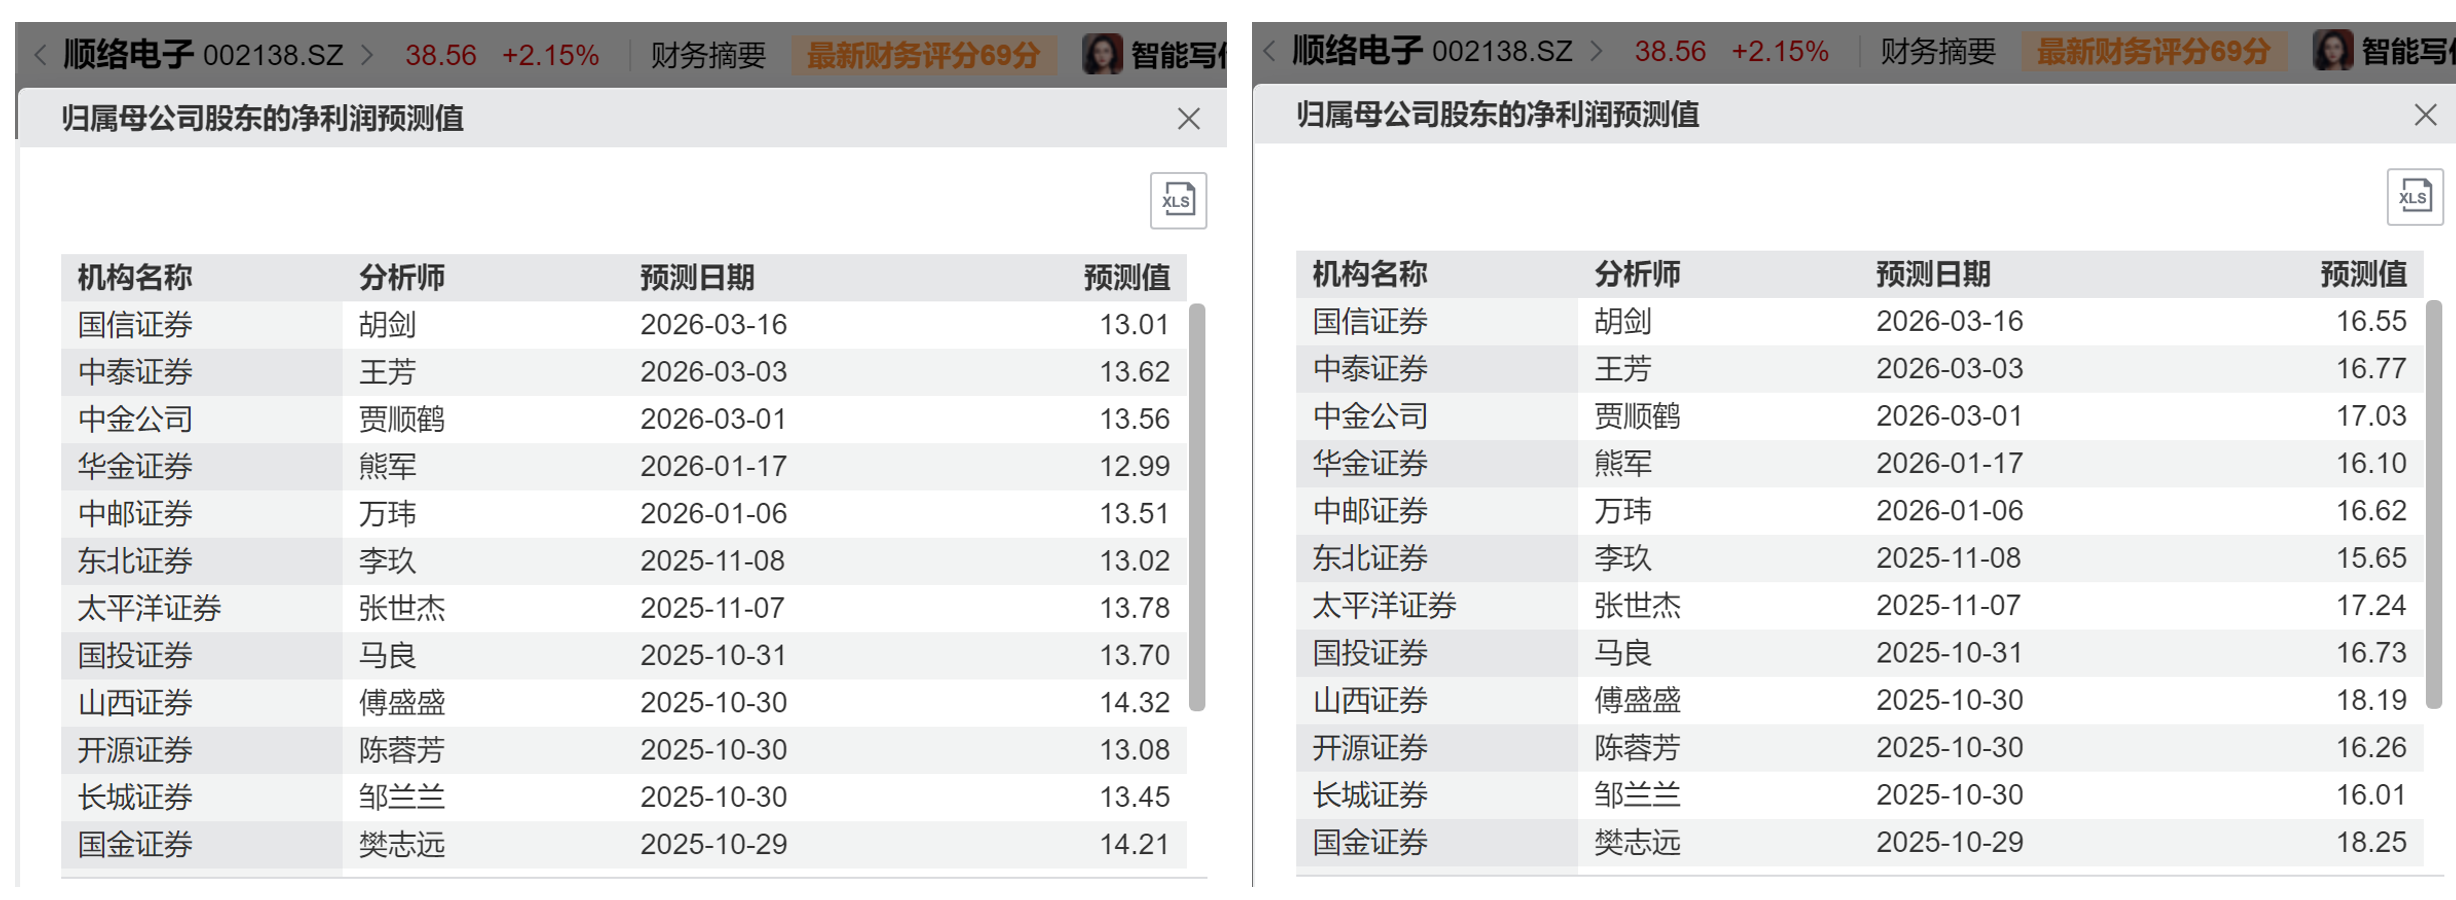Viewport: 2456px width, 900px height.
Task: Sort right table by 分析师 column
Action: pos(1637,274)
